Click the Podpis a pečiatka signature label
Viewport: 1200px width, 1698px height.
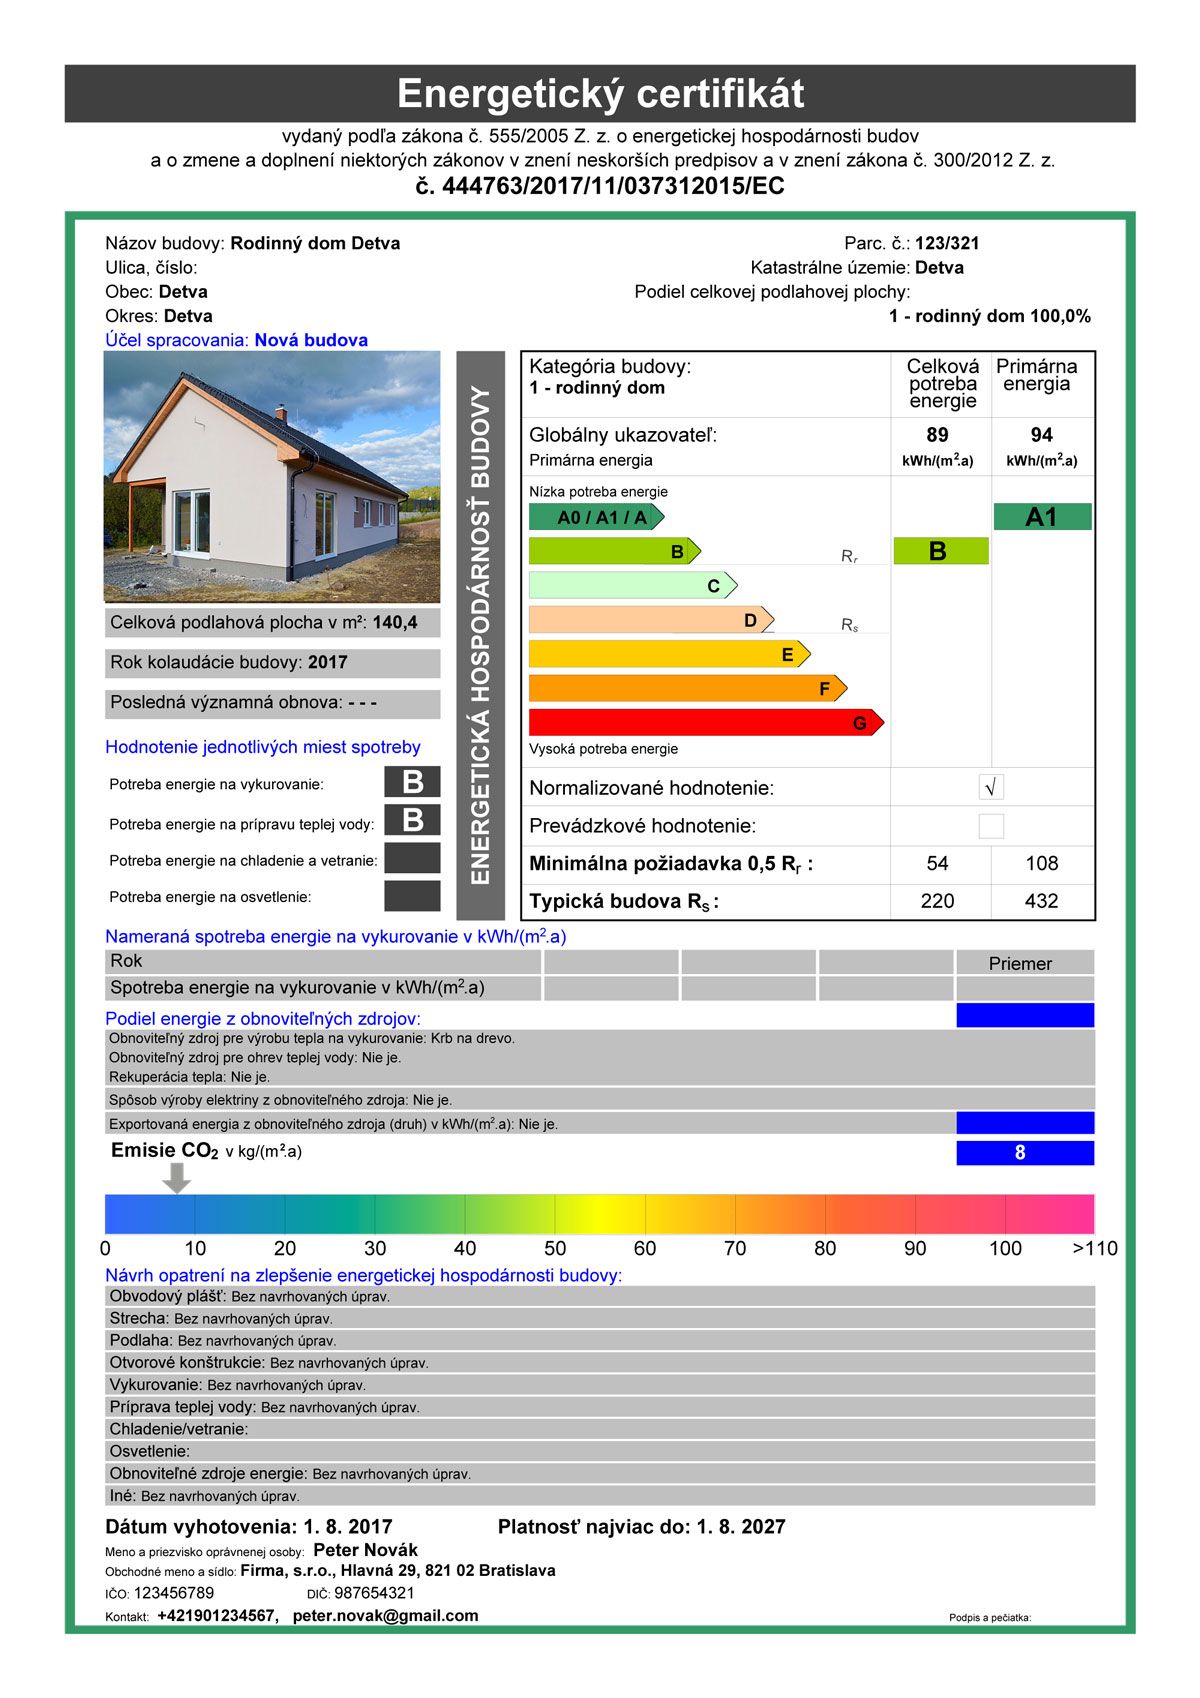[990, 1617]
